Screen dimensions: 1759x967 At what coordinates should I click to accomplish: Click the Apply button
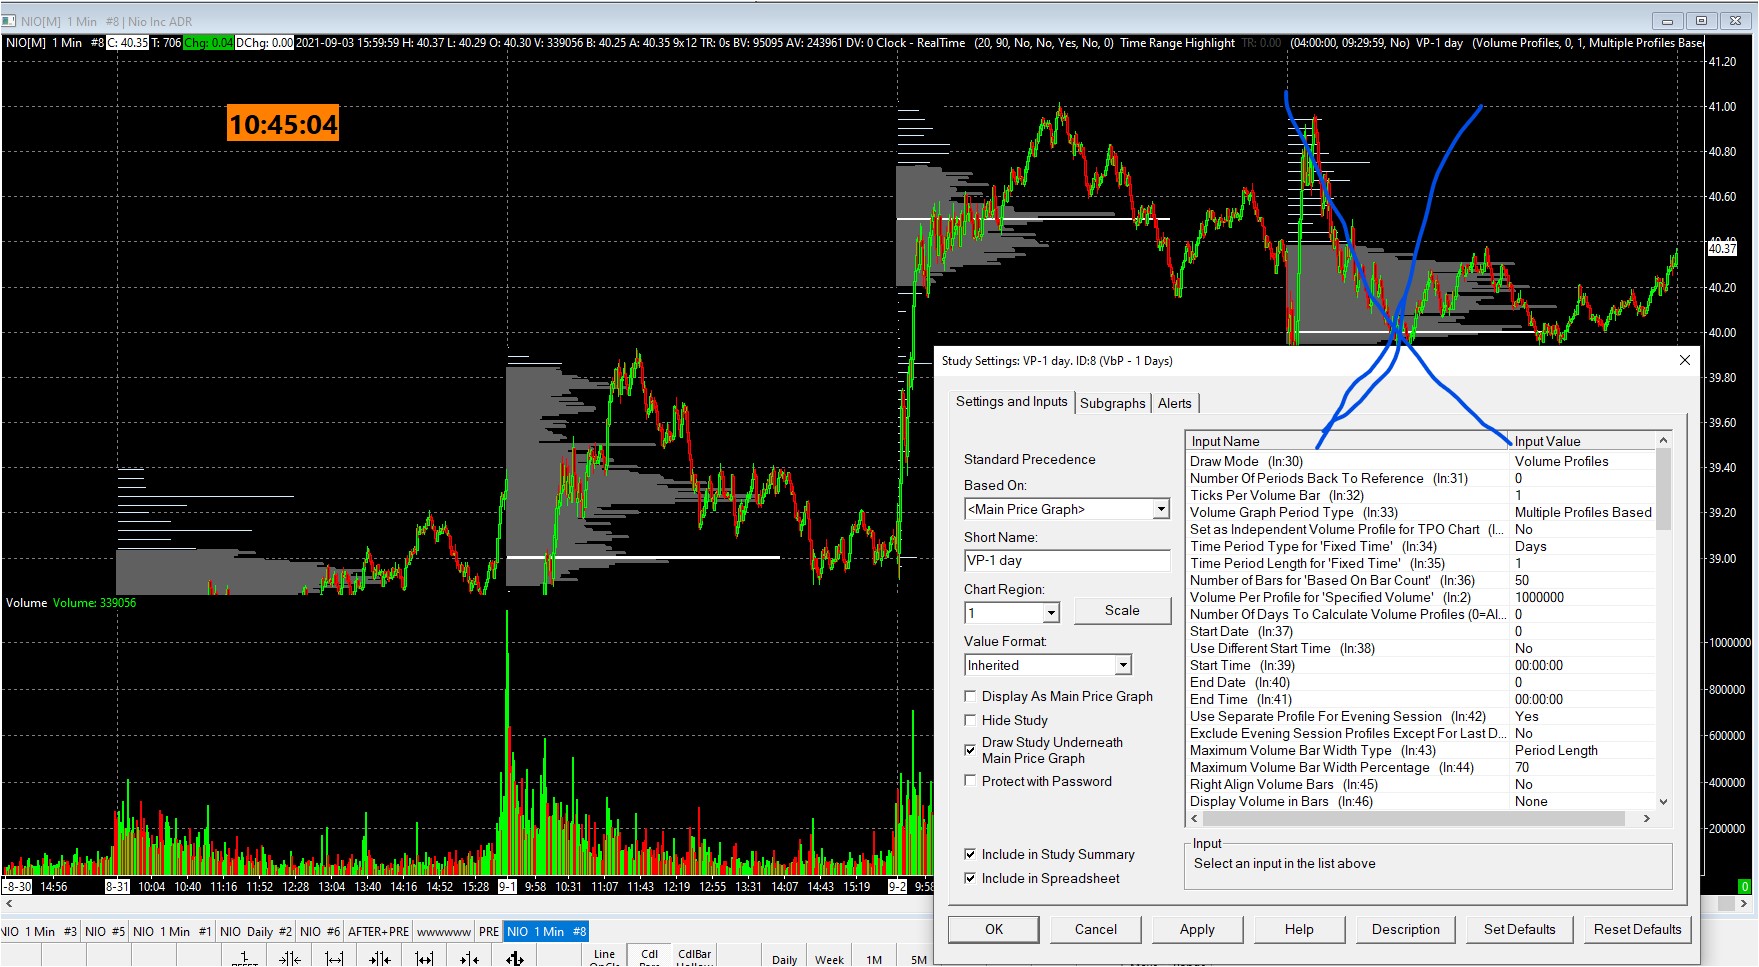(x=1197, y=929)
